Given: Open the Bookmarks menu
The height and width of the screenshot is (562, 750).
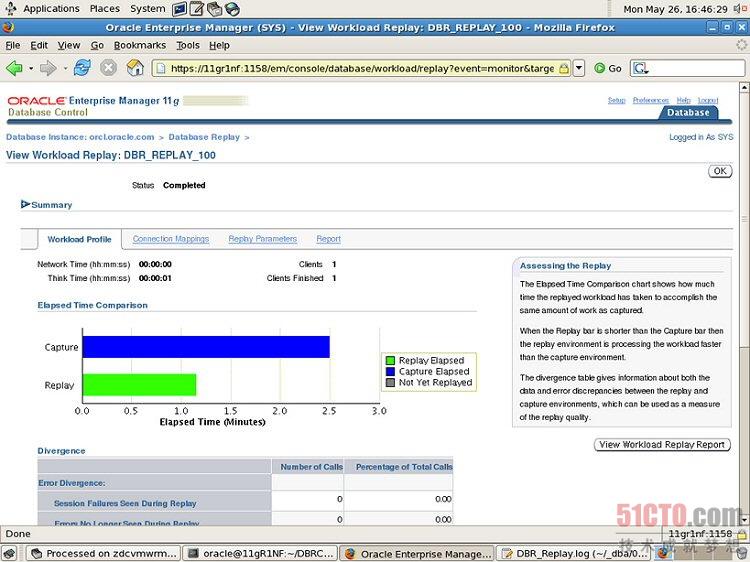Looking at the screenshot, I should coord(140,45).
